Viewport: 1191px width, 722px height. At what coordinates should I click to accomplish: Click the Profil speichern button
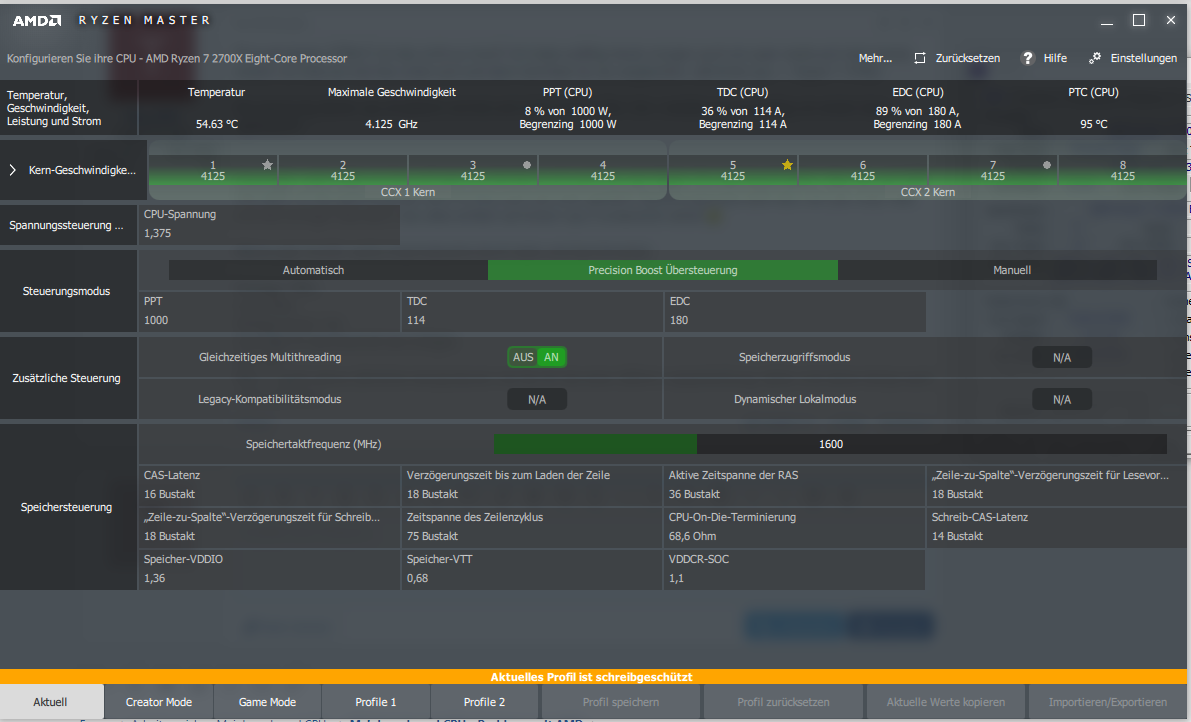(x=621, y=702)
